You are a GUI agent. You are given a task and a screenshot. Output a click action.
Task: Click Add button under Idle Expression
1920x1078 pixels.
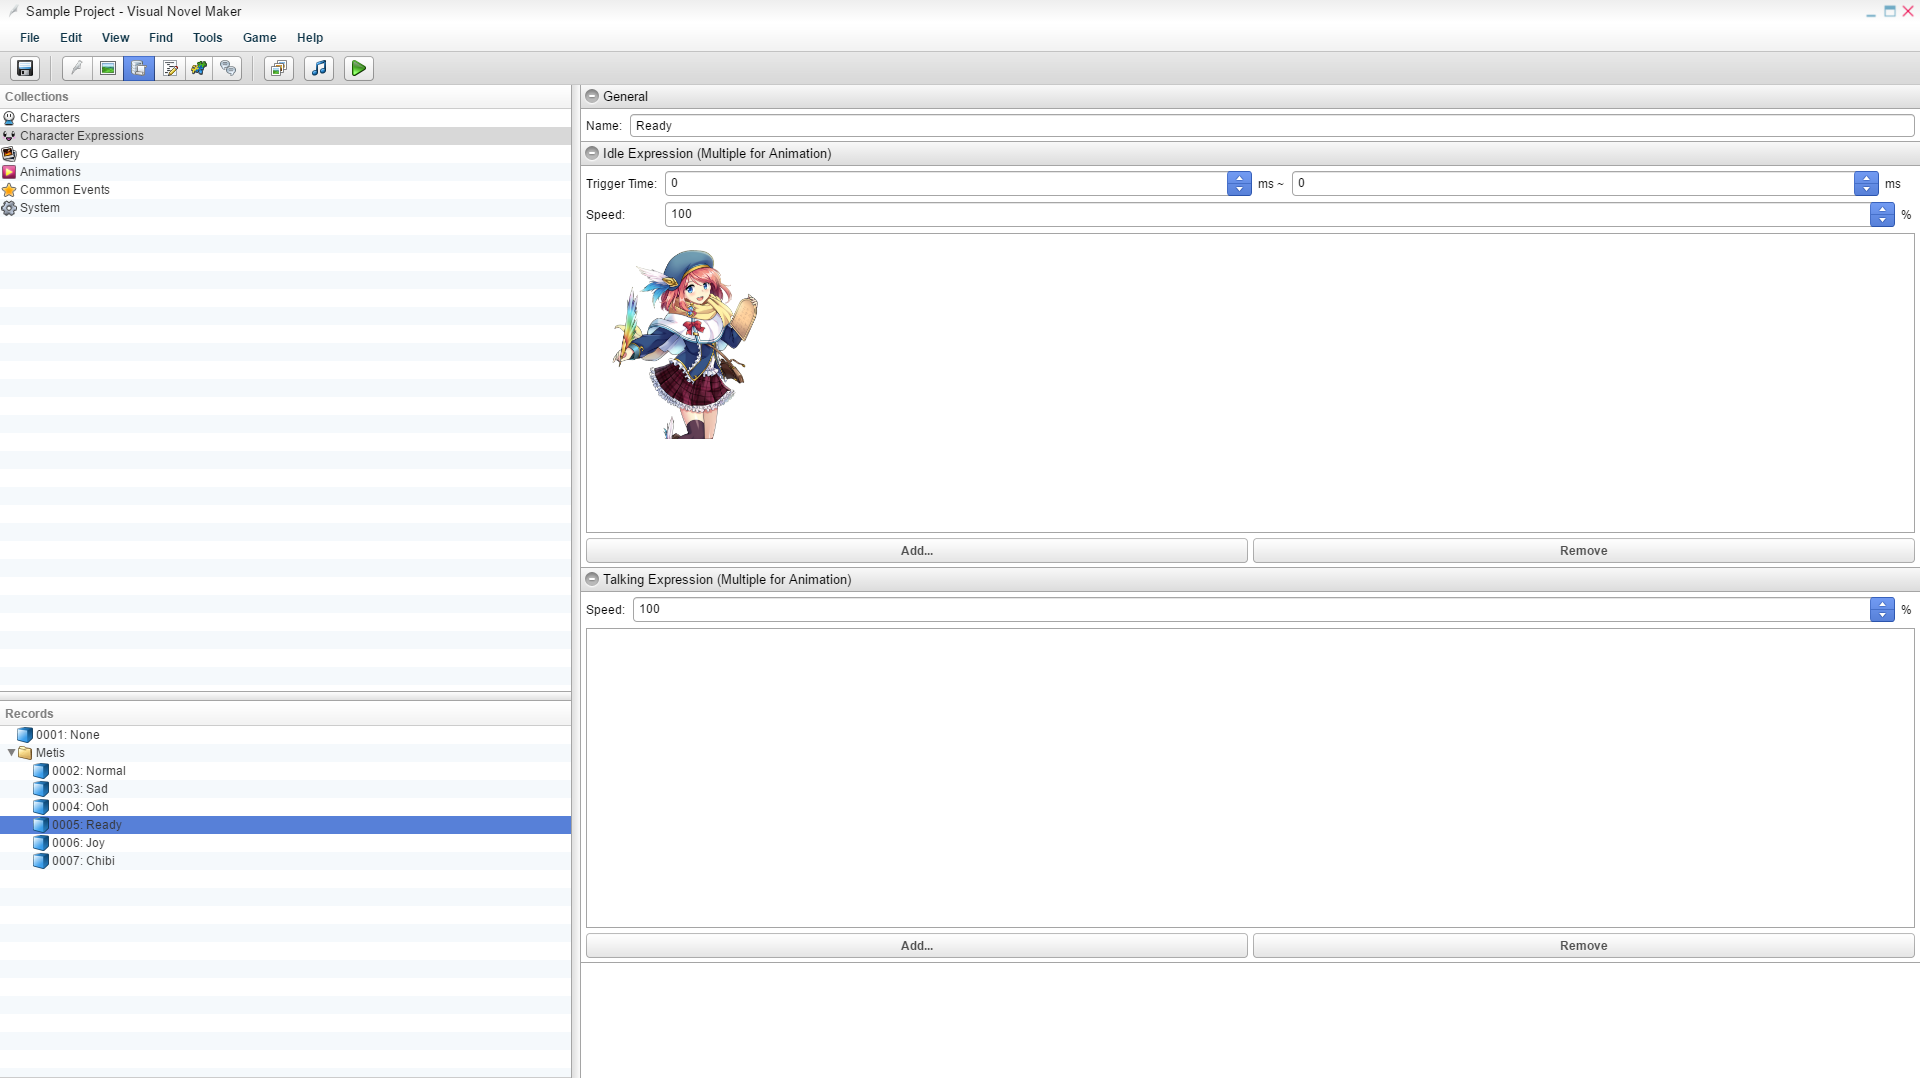pos(916,551)
